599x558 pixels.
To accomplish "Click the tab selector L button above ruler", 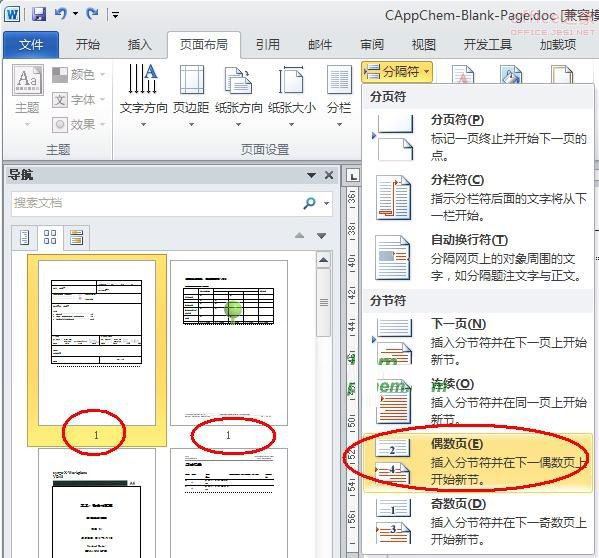I will [353, 176].
